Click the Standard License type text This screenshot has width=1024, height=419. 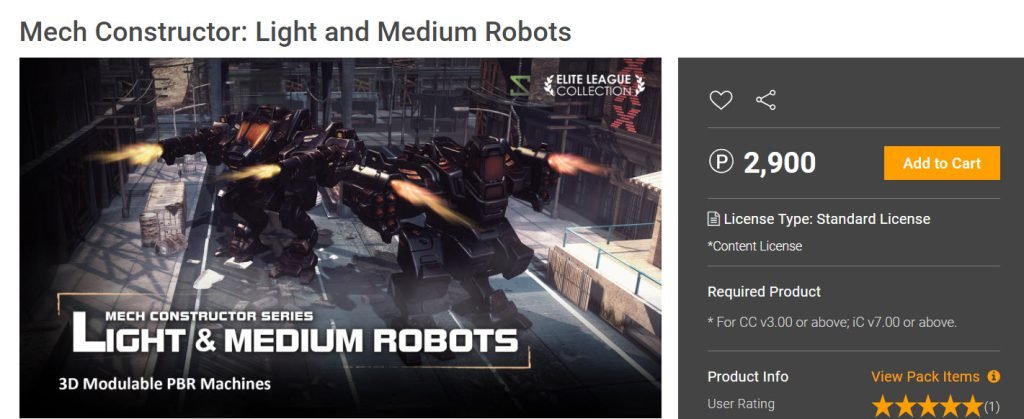point(873,219)
